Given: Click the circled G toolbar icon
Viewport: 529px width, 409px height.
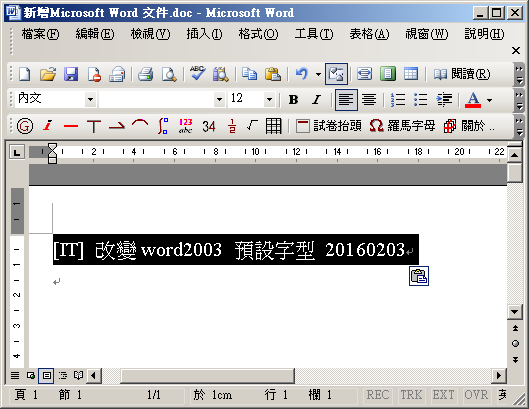Looking at the screenshot, I should [25, 126].
